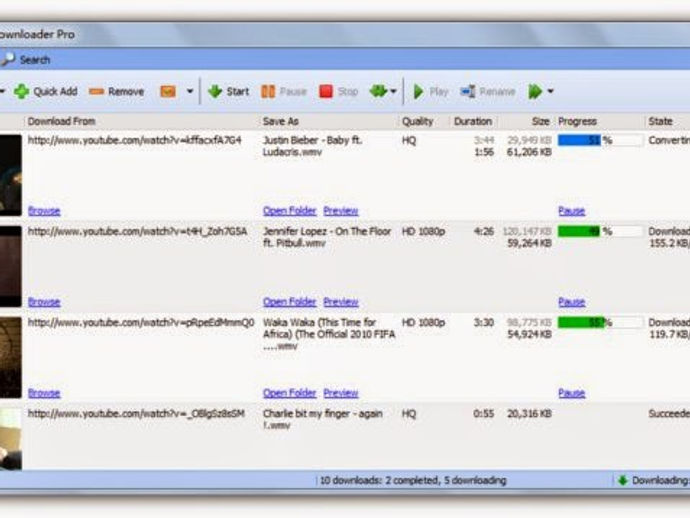The height and width of the screenshot is (518, 690).
Task: Open dropdown beside forward arrows icon
Action: pyautogui.click(x=550, y=92)
